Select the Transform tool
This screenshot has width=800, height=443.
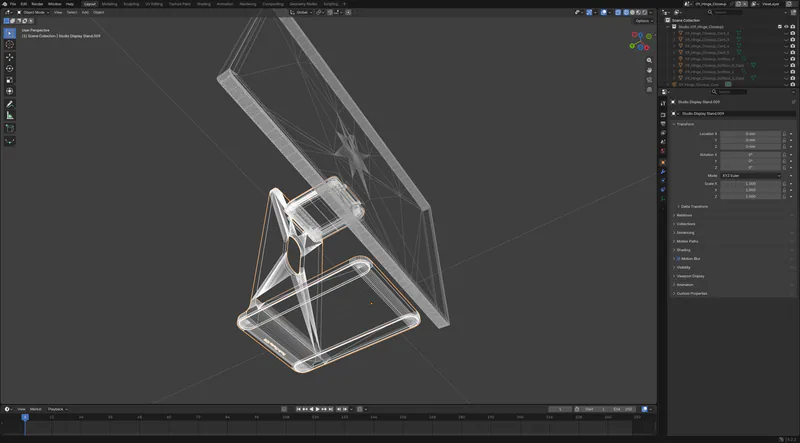coord(9,91)
